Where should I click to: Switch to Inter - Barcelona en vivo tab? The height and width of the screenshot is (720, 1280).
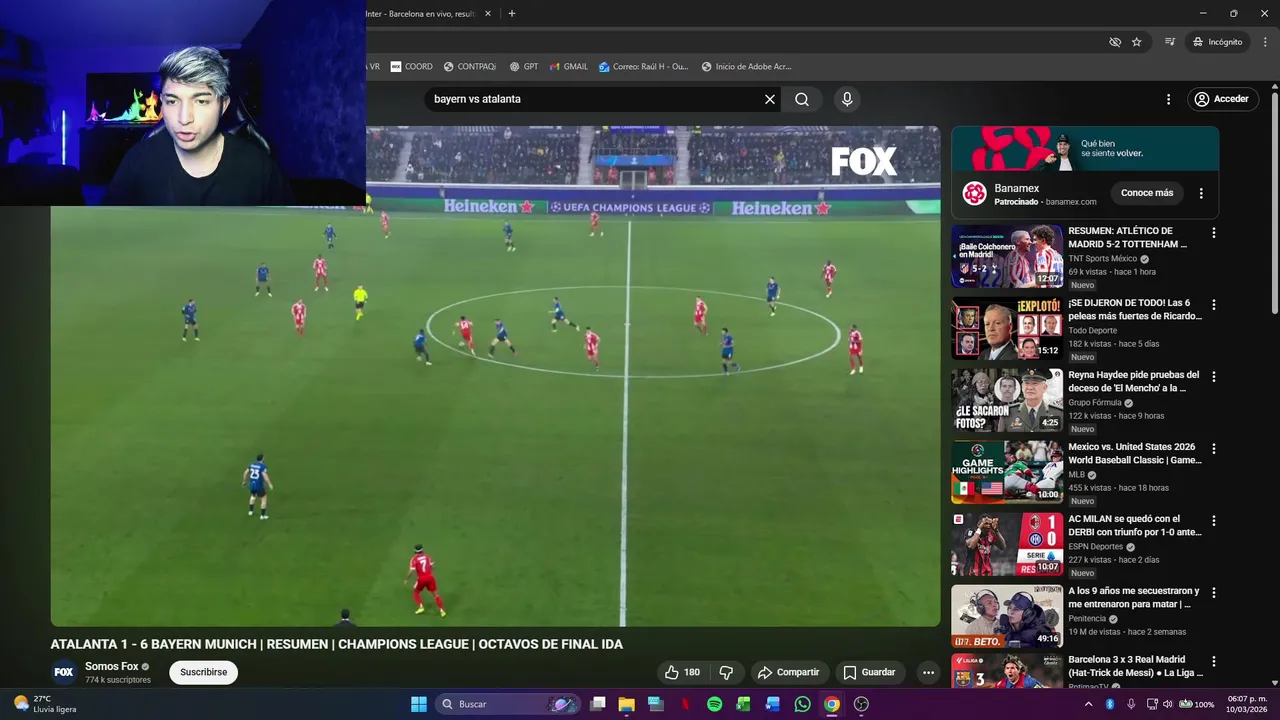[x=420, y=14]
